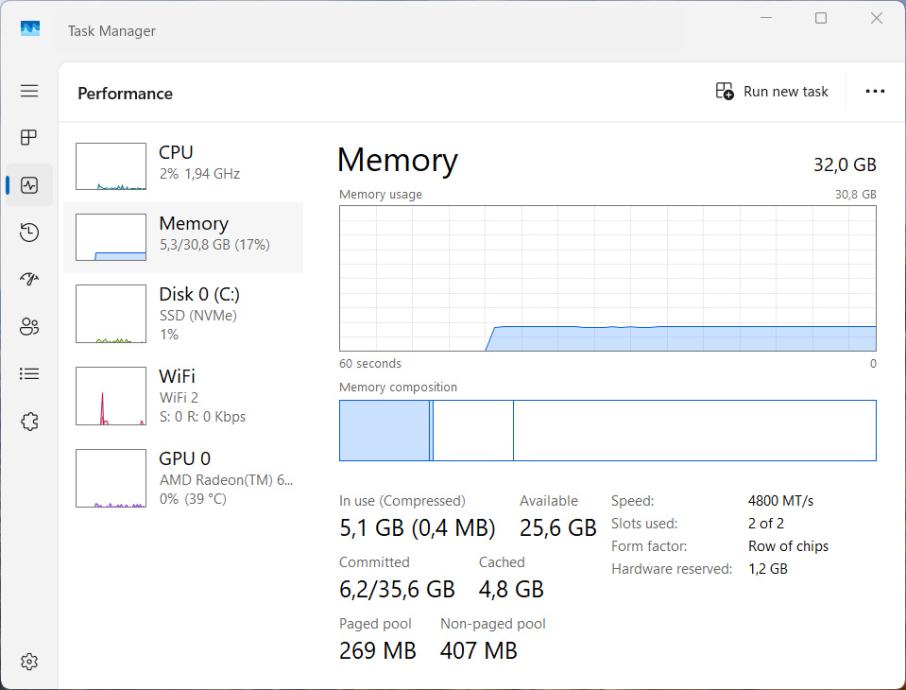Select the Performance page icon
906x690 pixels.
(29, 185)
